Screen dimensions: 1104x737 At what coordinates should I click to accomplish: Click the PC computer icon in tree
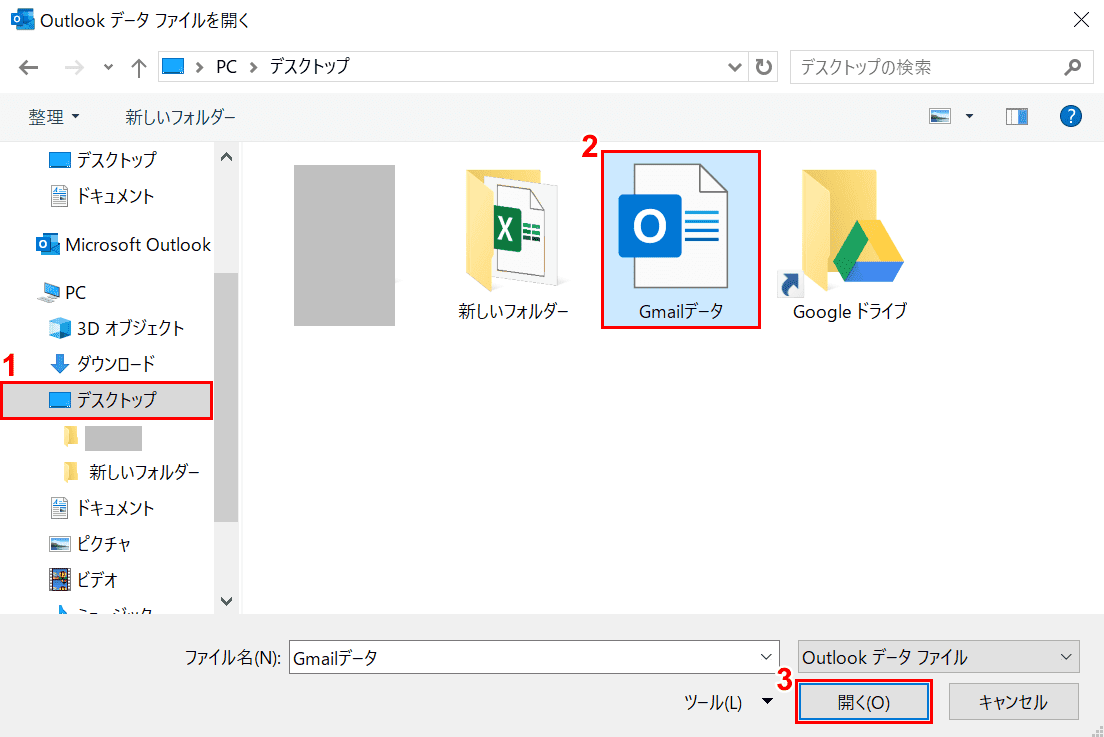tap(48, 293)
